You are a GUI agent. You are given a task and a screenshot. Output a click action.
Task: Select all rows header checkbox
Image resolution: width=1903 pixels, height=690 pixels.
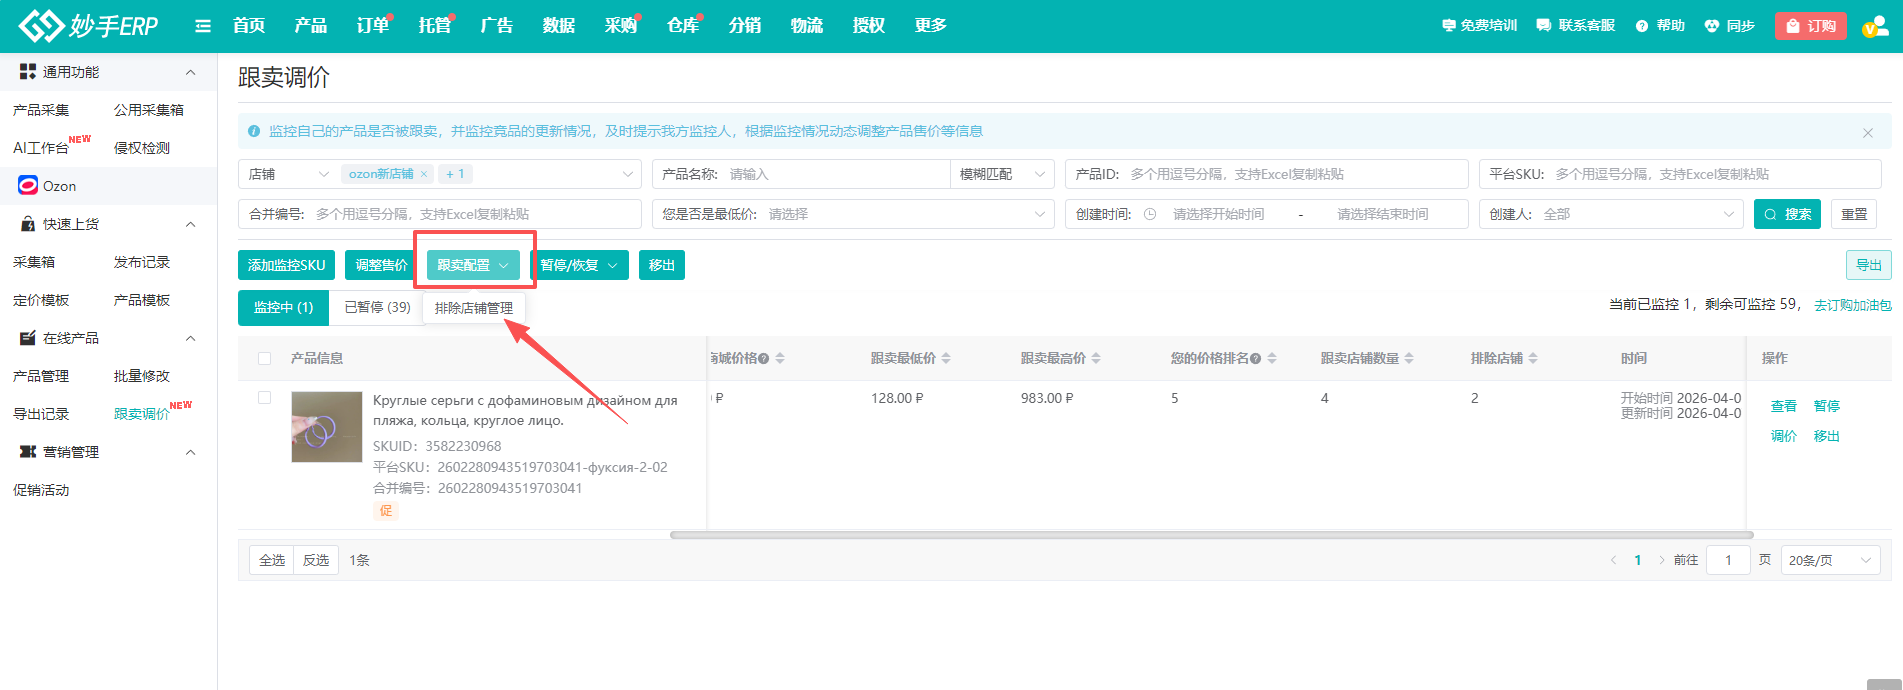tap(264, 358)
